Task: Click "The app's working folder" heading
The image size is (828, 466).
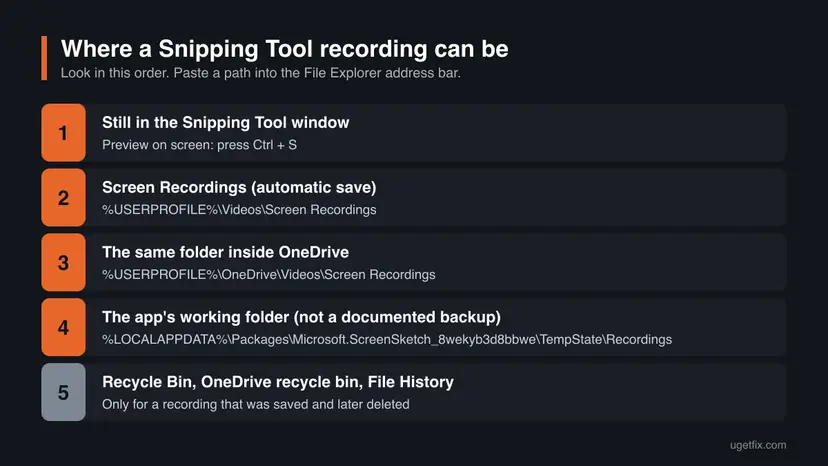Action: tap(301, 317)
